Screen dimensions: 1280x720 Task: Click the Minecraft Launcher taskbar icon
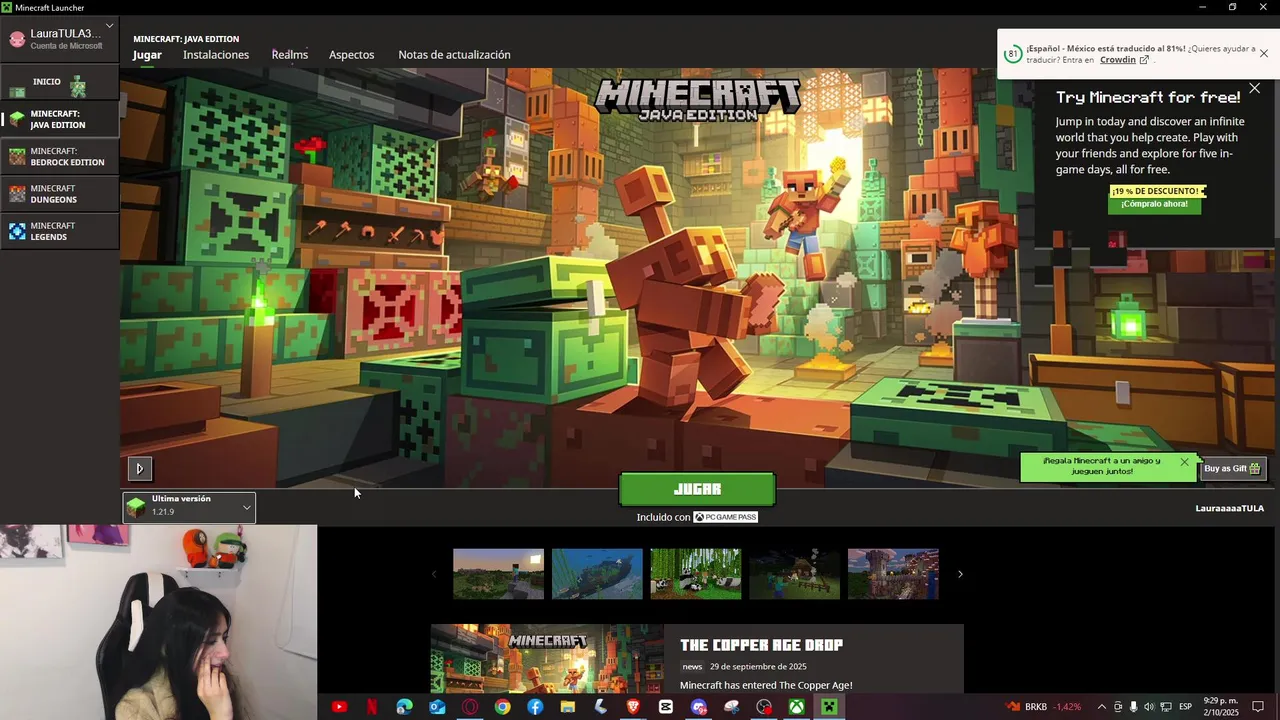click(x=829, y=707)
